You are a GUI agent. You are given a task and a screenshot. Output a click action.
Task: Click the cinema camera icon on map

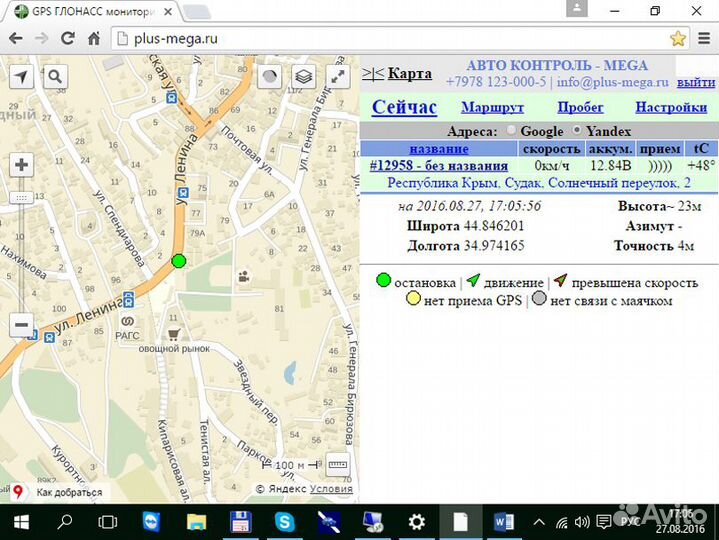pyautogui.click(x=244, y=277)
